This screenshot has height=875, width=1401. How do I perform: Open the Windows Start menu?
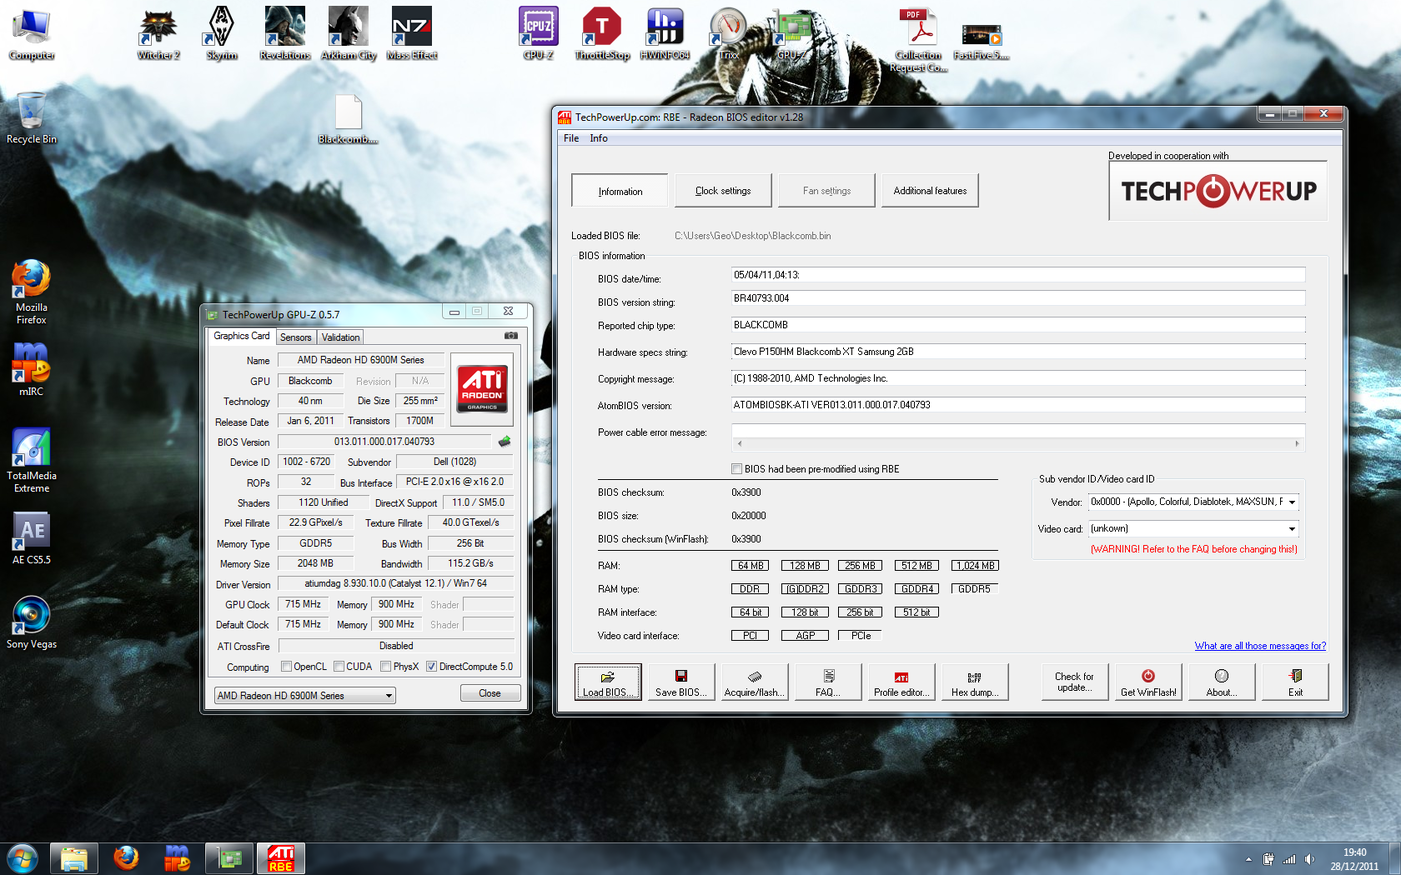(22, 858)
